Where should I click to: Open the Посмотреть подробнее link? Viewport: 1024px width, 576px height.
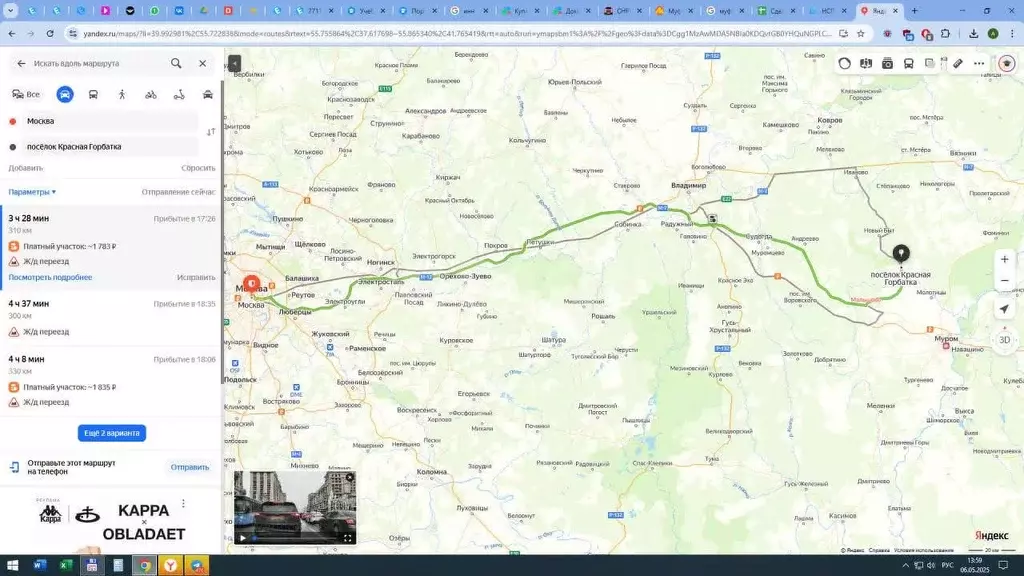click(x=50, y=278)
